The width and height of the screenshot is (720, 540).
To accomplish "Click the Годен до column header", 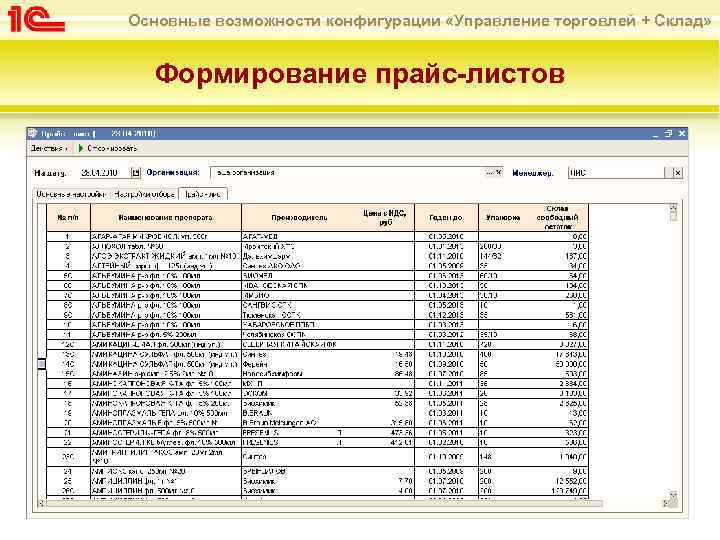I will coord(446,218).
